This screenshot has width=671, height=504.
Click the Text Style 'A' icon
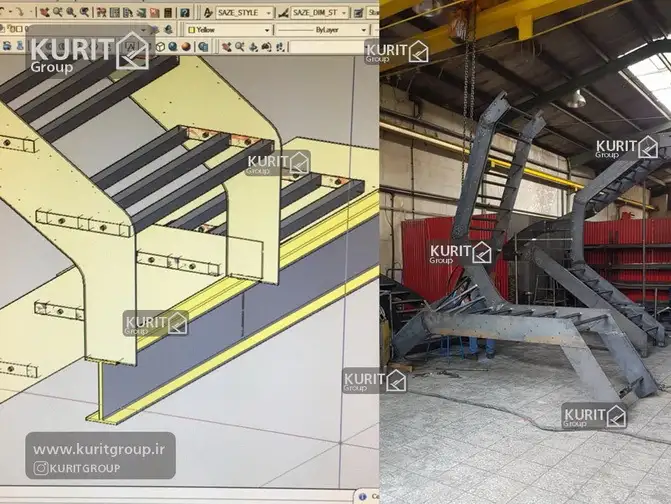tap(207, 12)
